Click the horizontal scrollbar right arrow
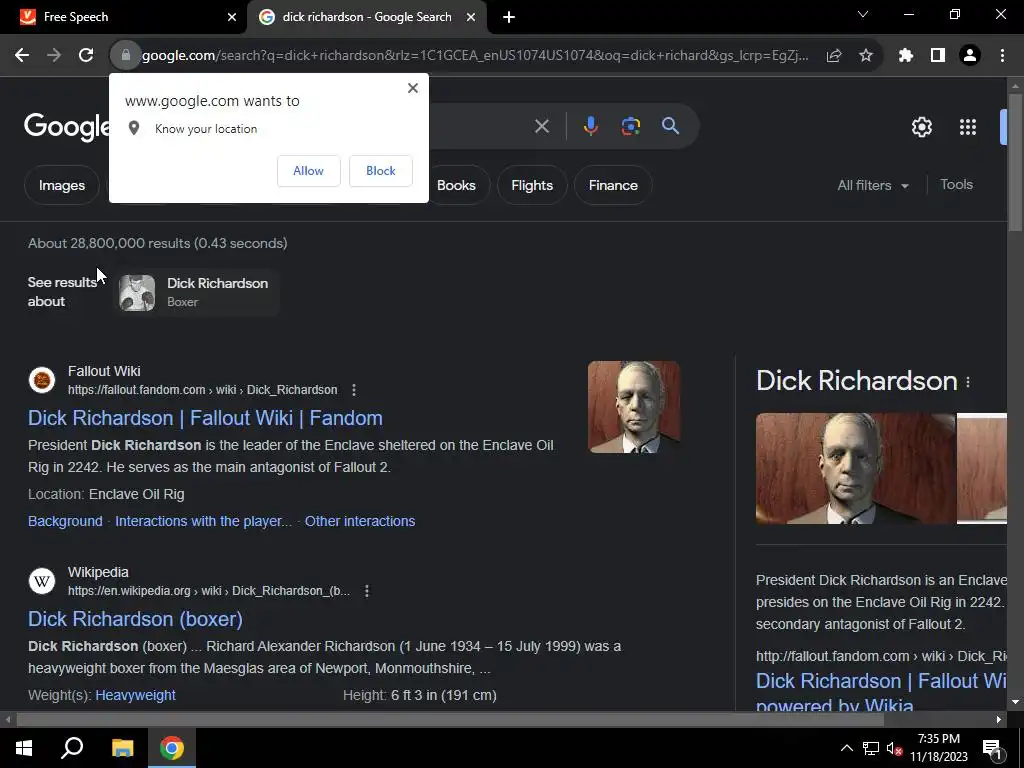Screen dimensions: 1024x768 [x=999, y=720]
